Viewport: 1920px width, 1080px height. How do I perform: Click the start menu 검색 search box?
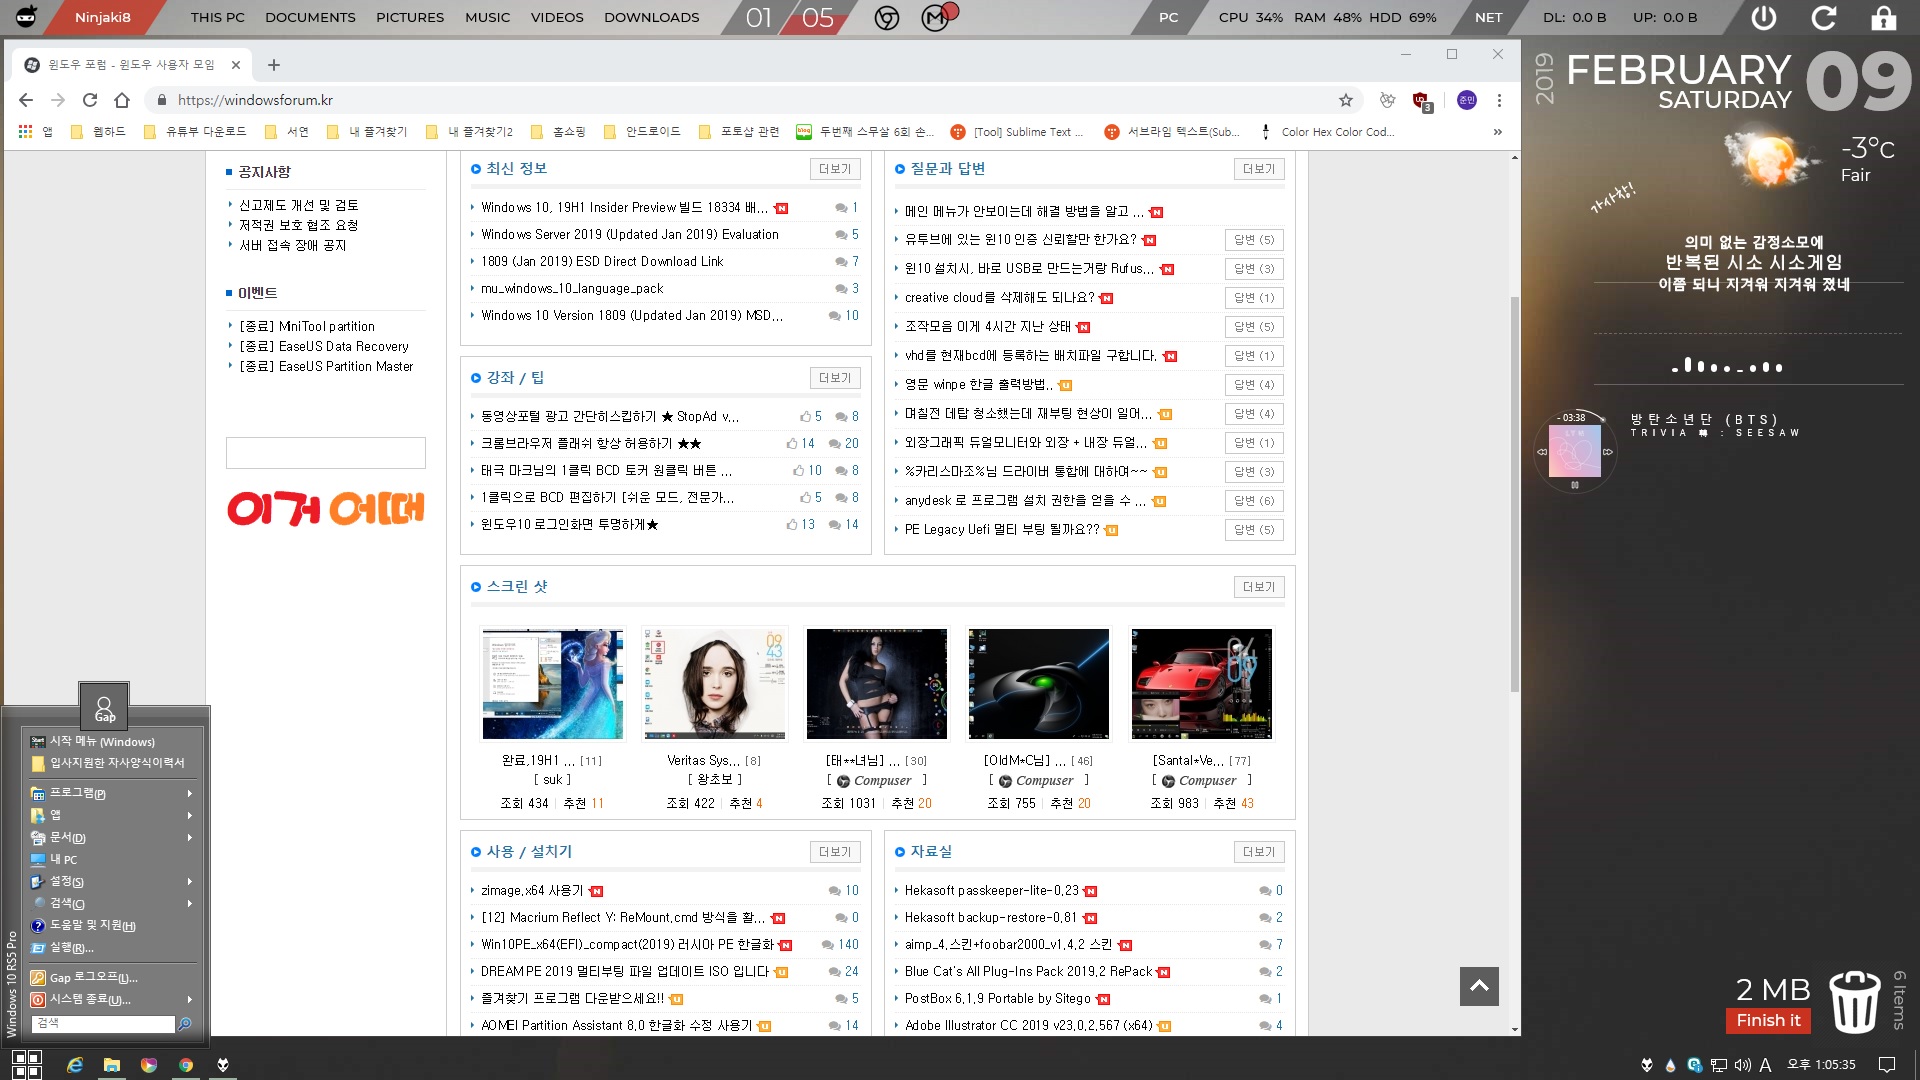coord(103,1024)
